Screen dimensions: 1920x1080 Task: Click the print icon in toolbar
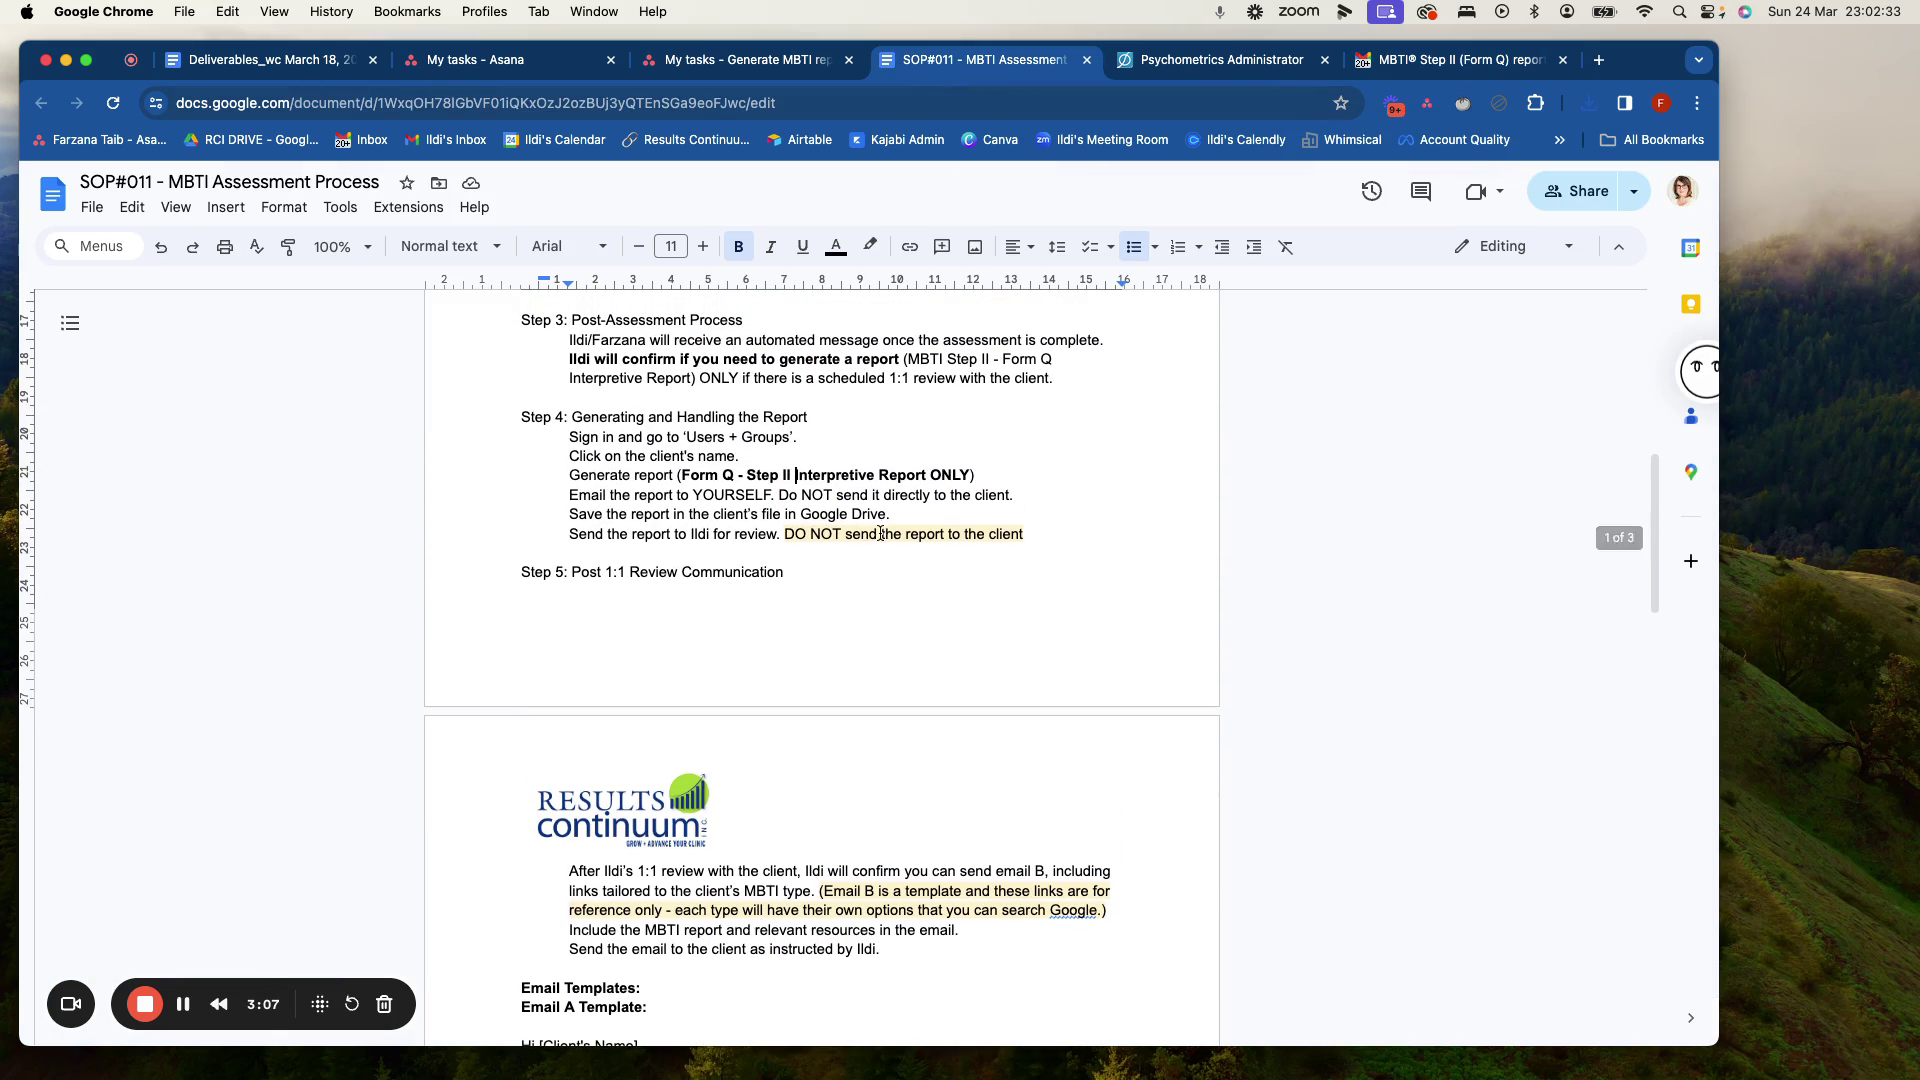tap(225, 247)
